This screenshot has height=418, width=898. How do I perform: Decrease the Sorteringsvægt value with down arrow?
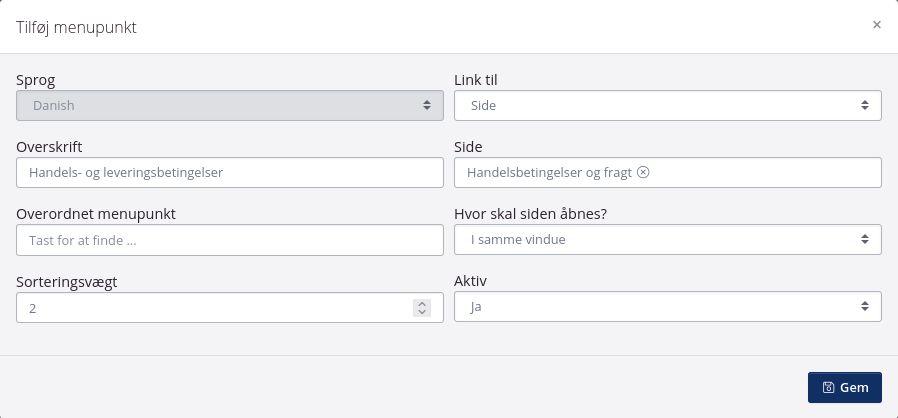(422, 313)
